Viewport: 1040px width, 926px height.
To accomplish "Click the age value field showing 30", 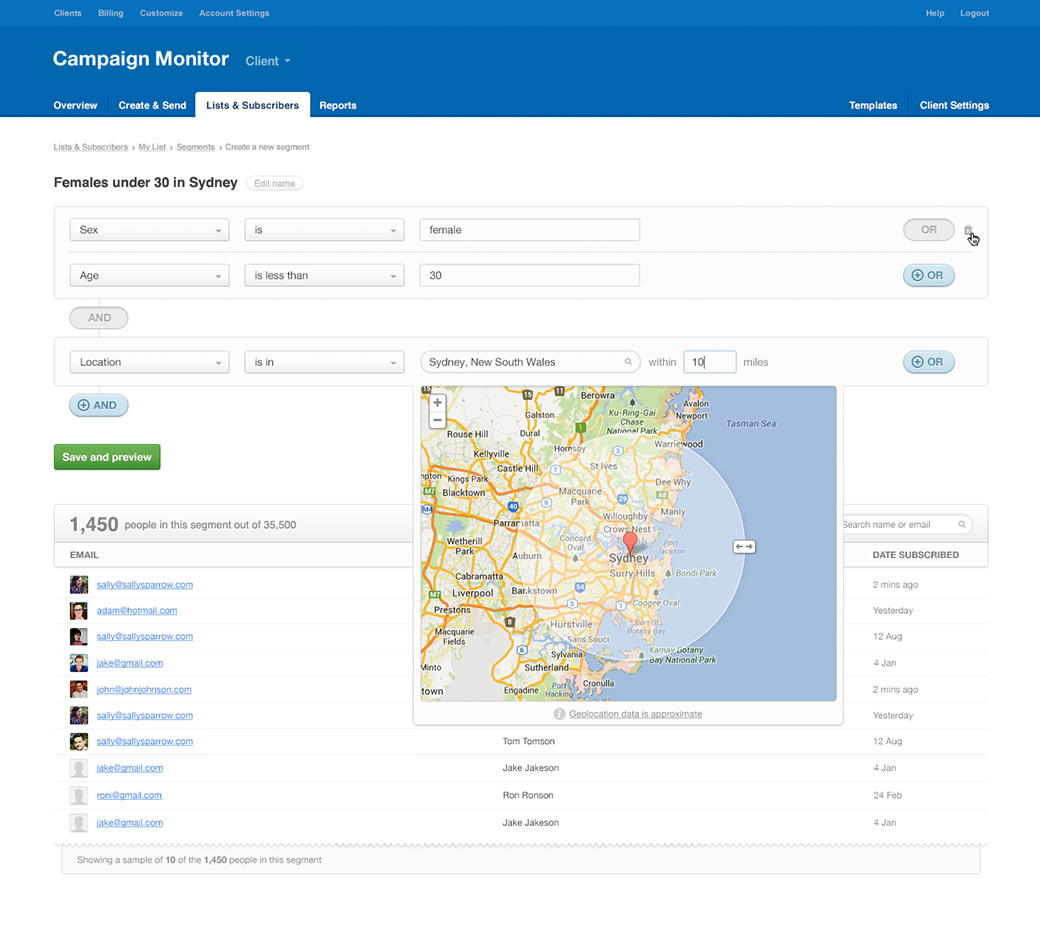I will pyautogui.click(x=530, y=275).
